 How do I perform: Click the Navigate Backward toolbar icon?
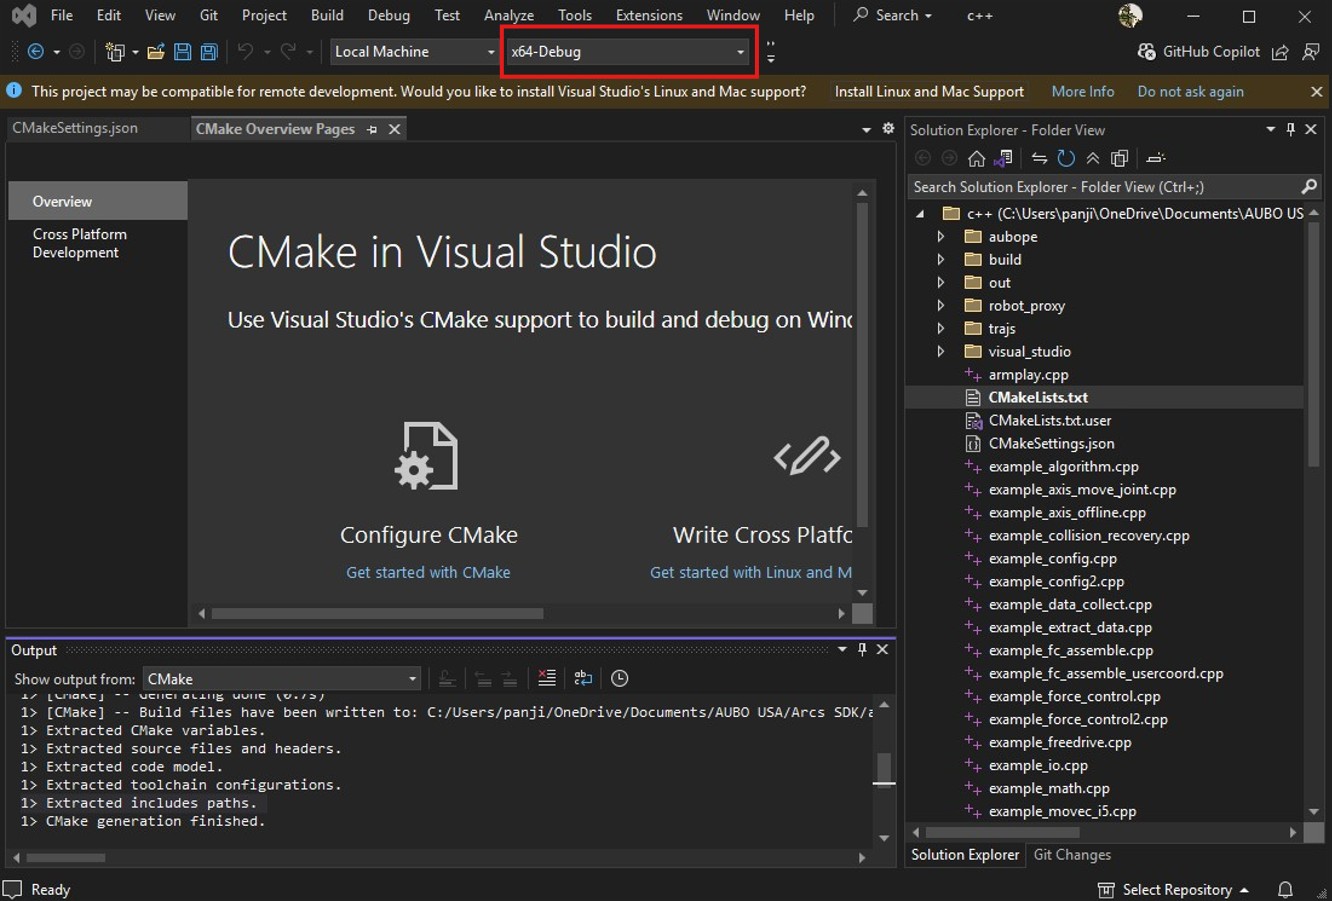[35, 52]
